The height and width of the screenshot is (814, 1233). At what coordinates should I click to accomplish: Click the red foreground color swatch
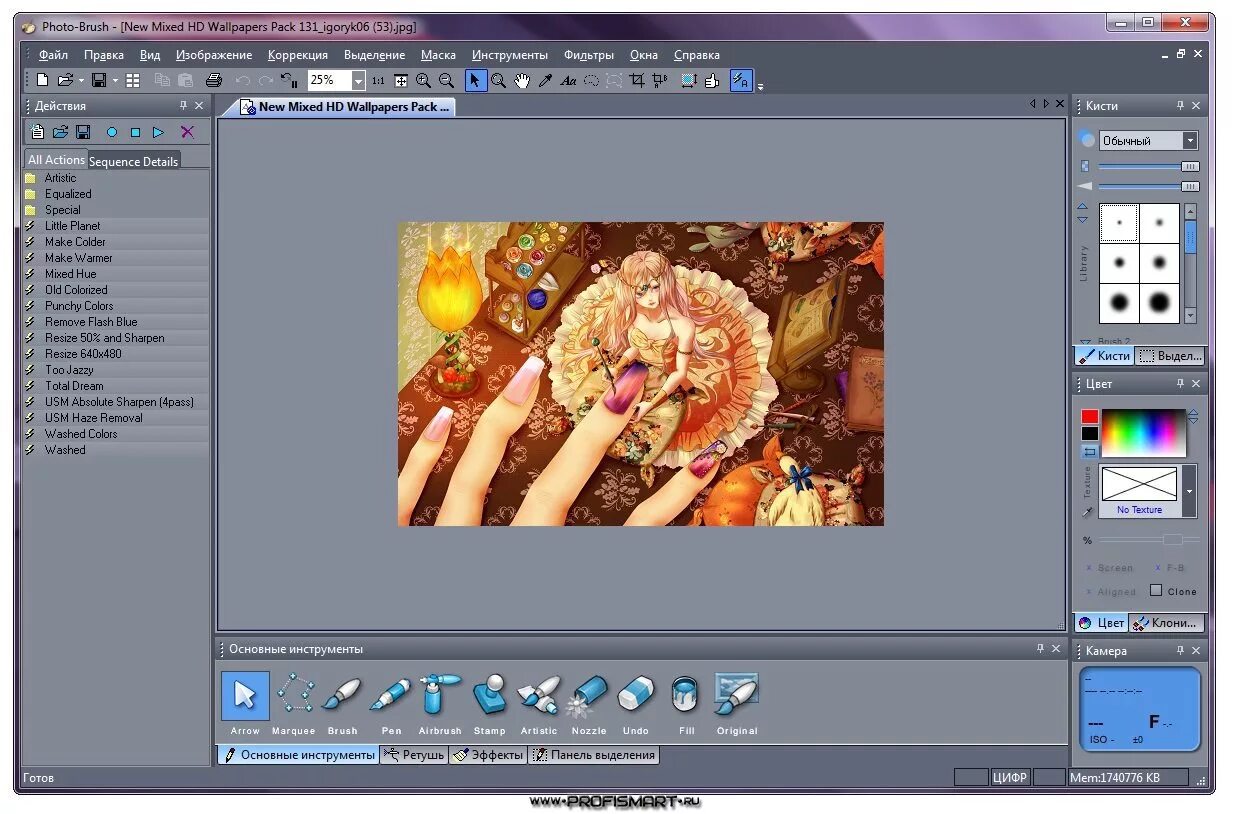pyautogui.click(x=1089, y=416)
